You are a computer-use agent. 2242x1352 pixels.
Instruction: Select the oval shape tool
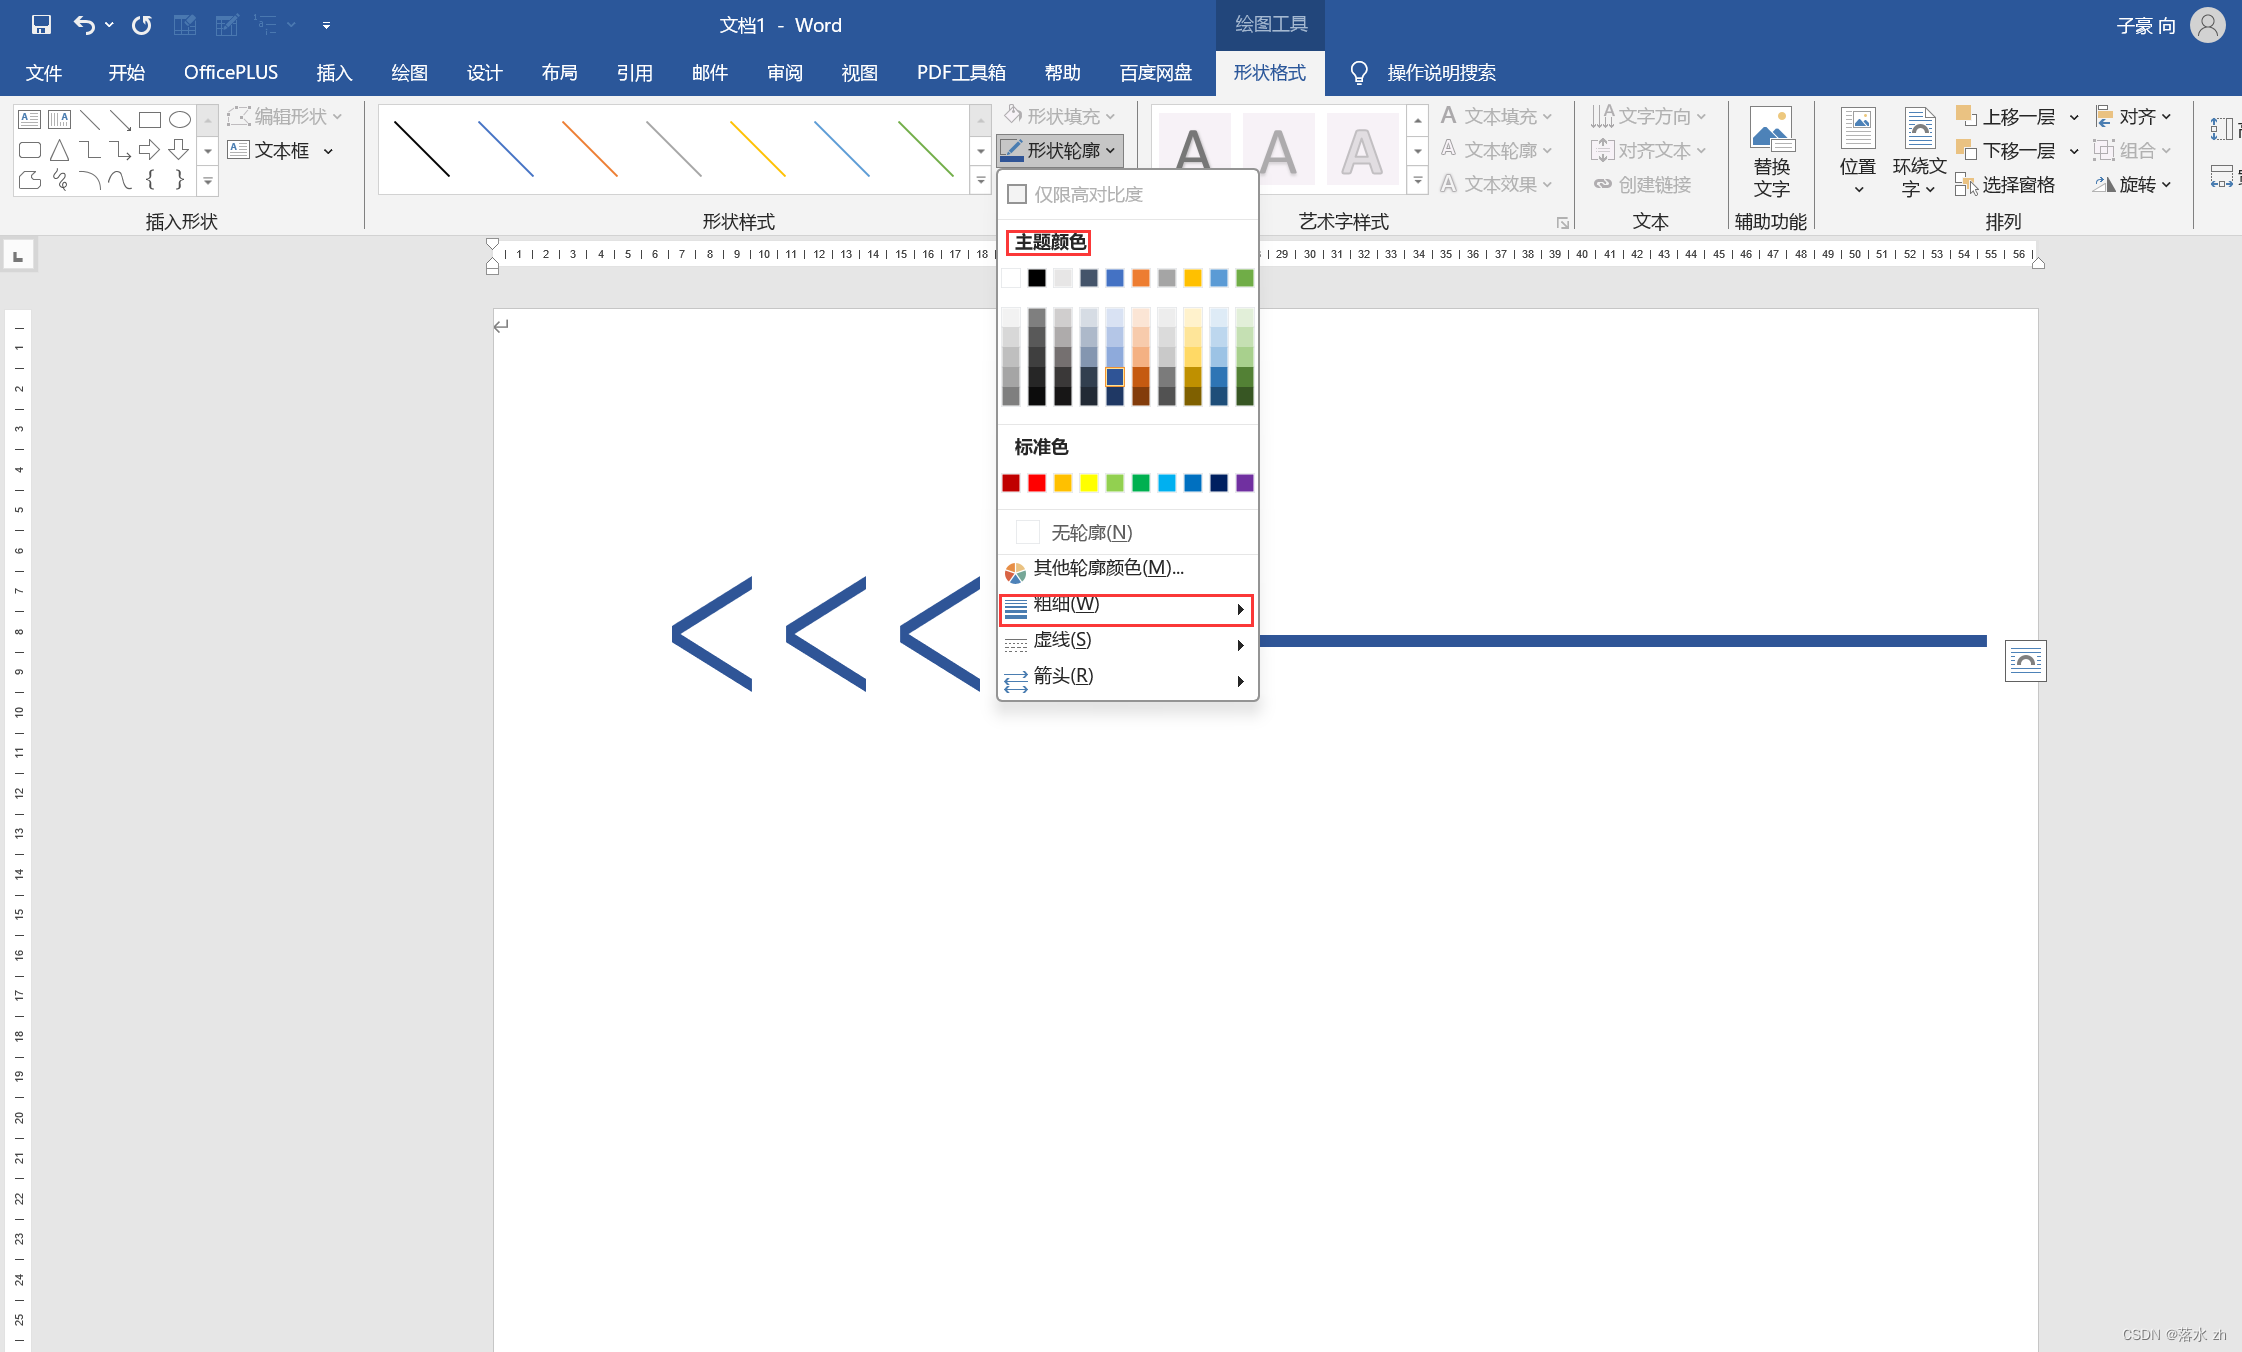(x=180, y=120)
